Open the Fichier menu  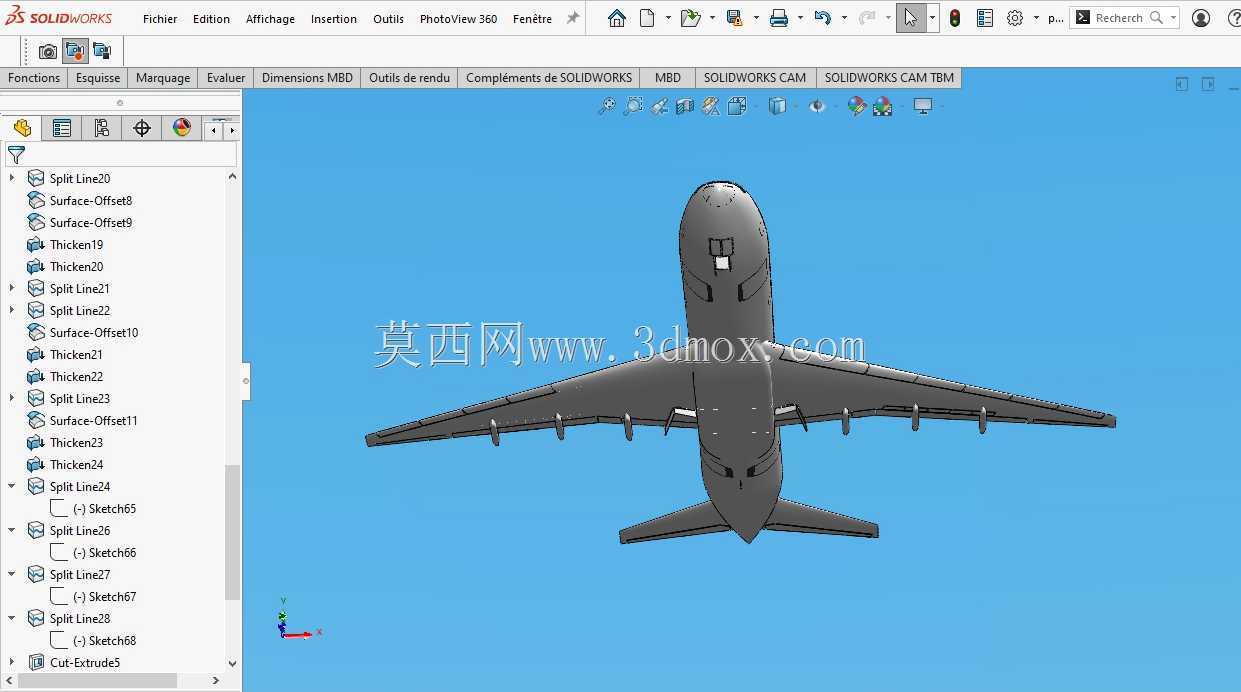[x=160, y=19]
